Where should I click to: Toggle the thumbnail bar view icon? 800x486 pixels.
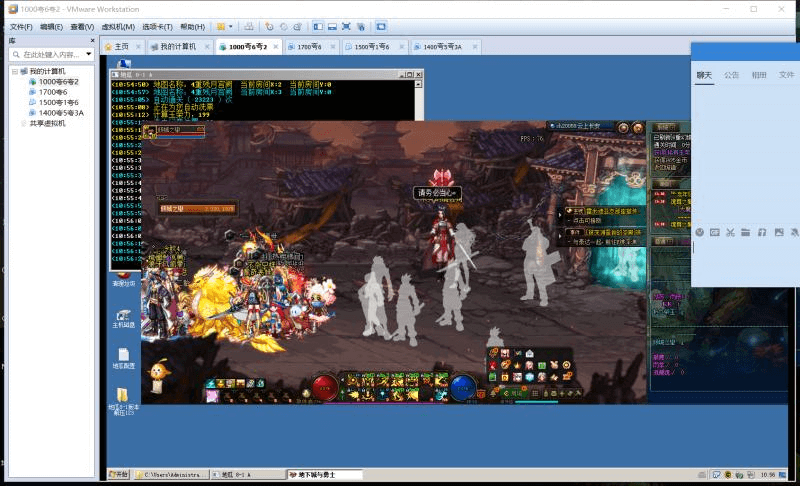(x=332, y=27)
